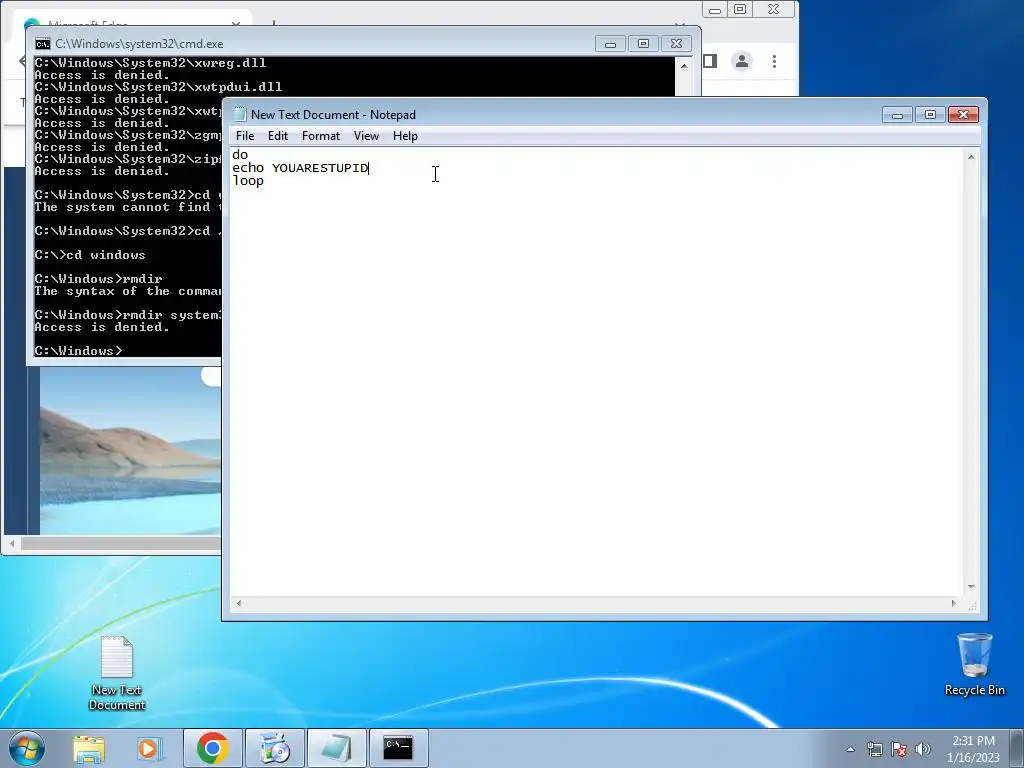Click Notepad horizontal scrollbar right arrow
Image resolution: width=1024 pixels, height=768 pixels.
(953, 603)
